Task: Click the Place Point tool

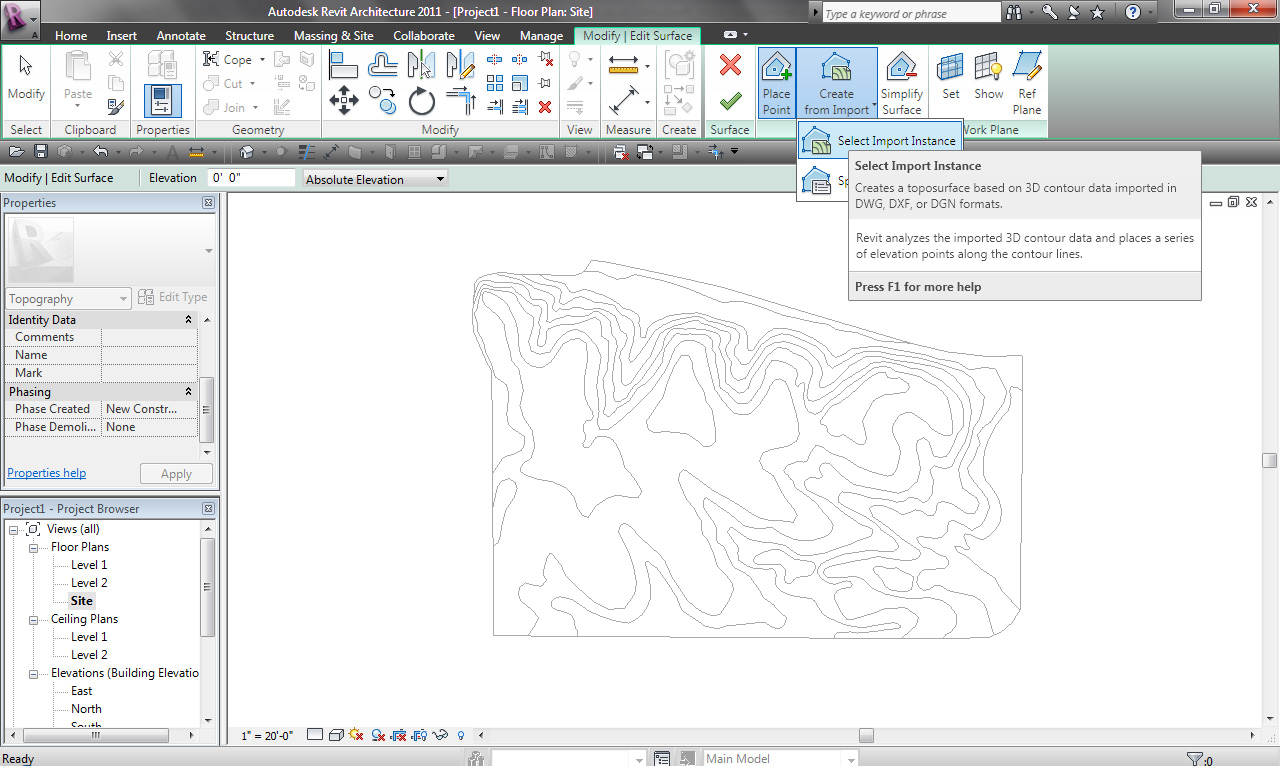Action: coord(776,80)
